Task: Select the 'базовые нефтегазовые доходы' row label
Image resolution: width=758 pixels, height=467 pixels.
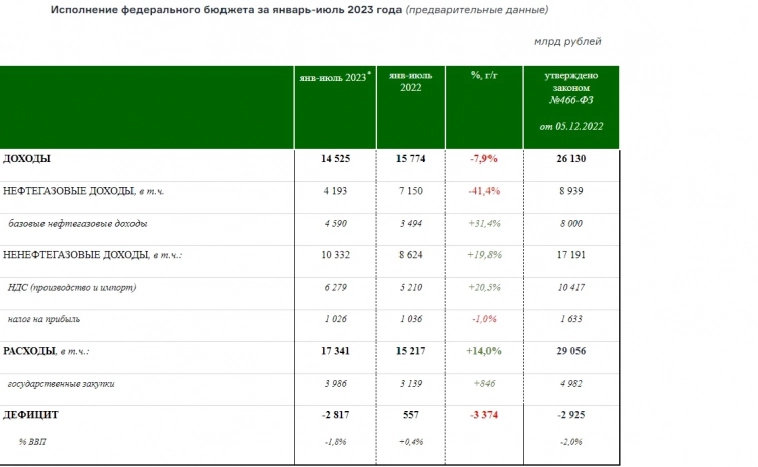Action: click(77, 222)
